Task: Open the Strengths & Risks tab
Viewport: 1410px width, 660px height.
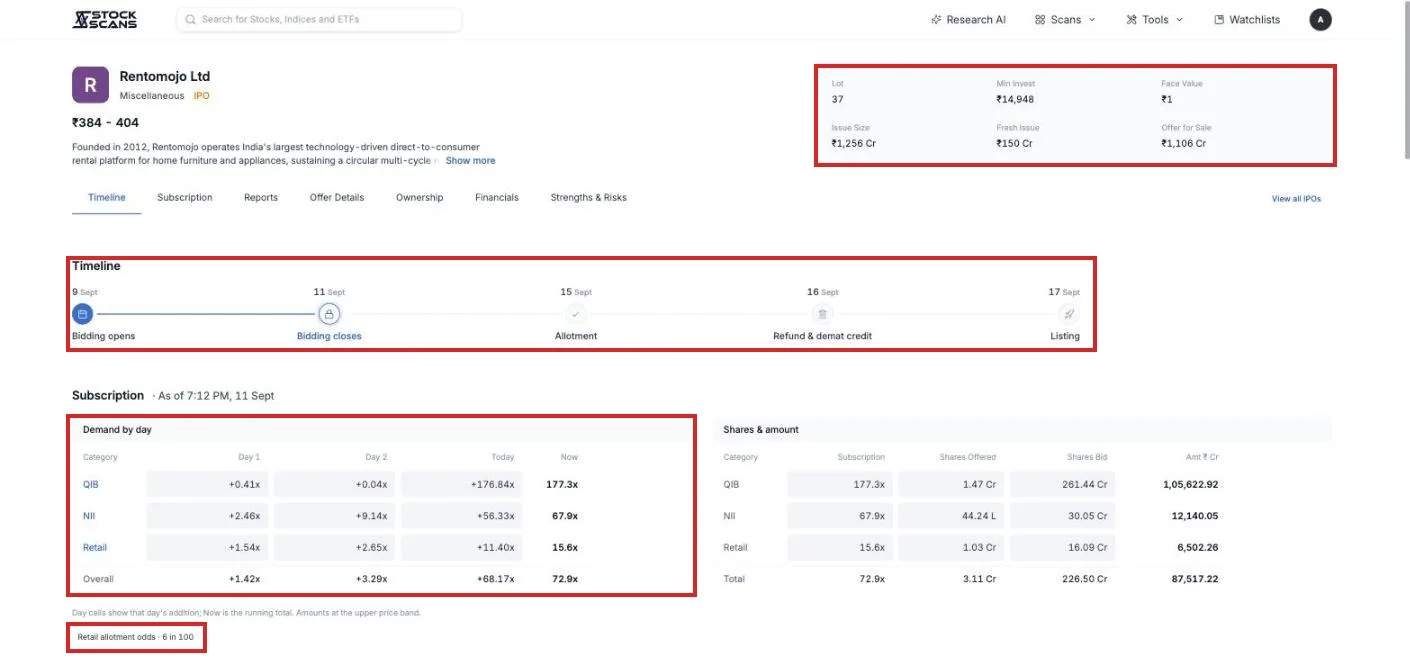Action: click(x=589, y=197)
